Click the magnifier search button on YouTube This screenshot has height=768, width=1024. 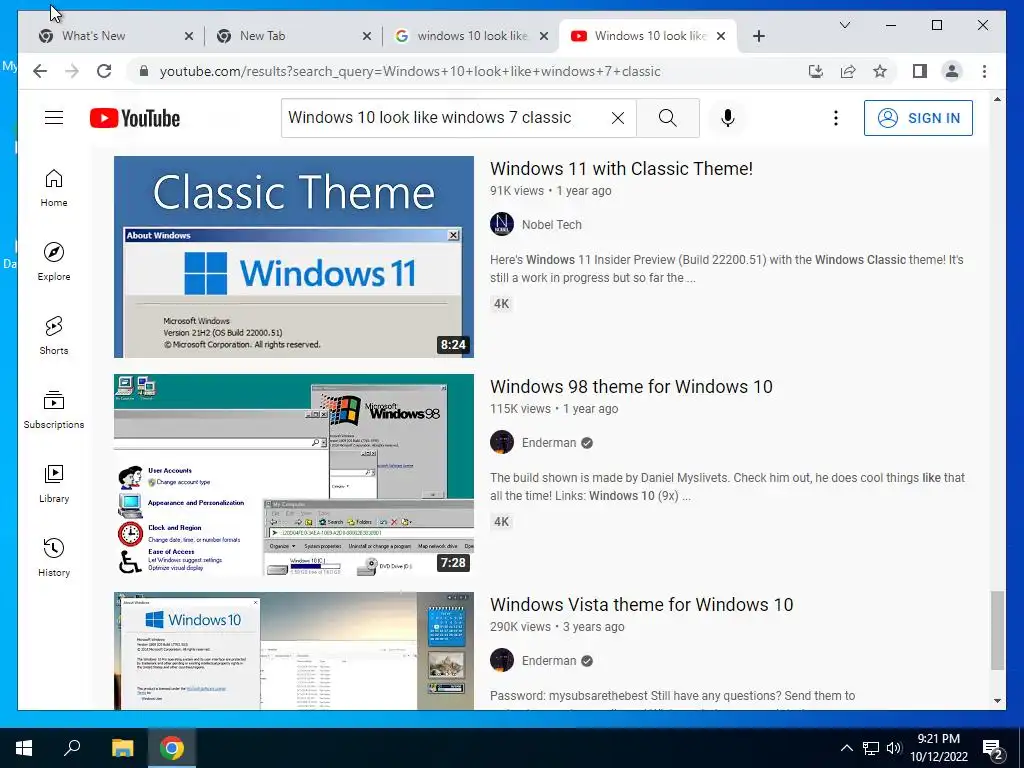point(667,118)
